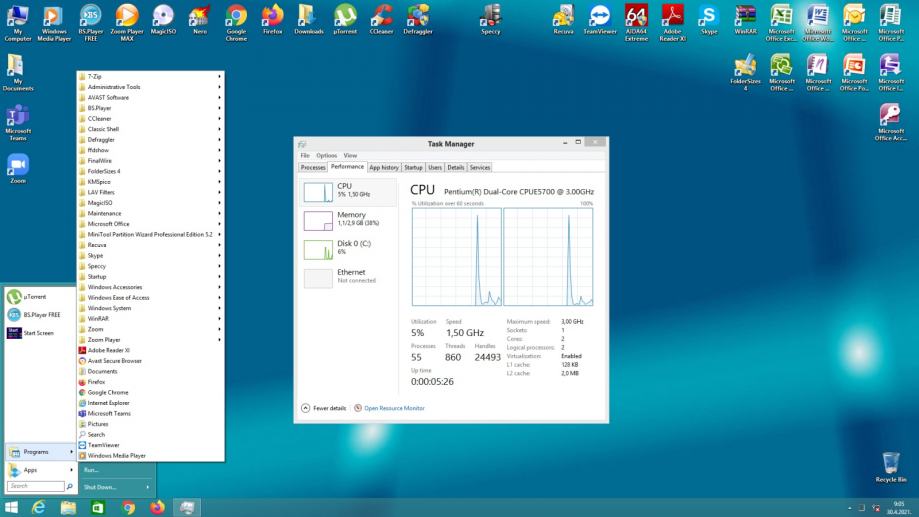
Task: Click the TeamViewer desktop shortcut
Action: (600, 16)
